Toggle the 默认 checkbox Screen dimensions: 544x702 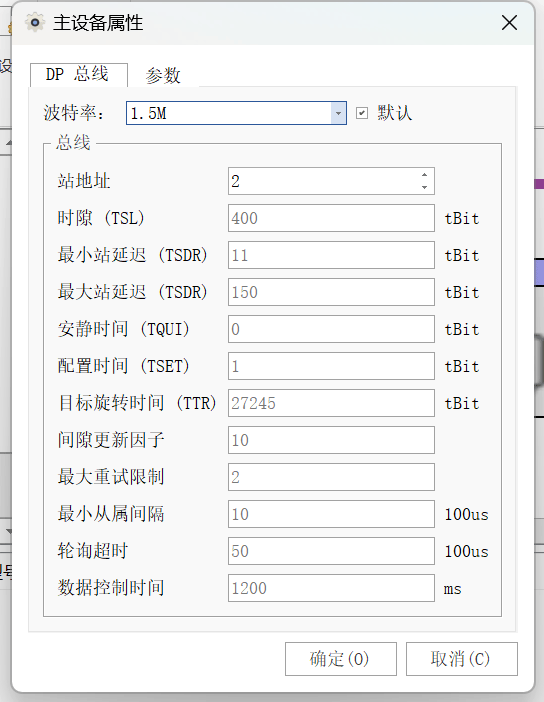coord(362,113)
